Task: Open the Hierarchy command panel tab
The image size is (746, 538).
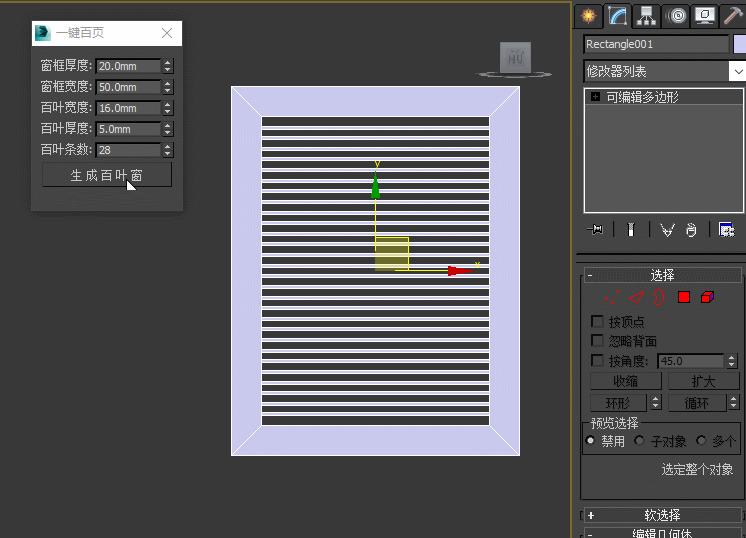Action: point(646,16)
